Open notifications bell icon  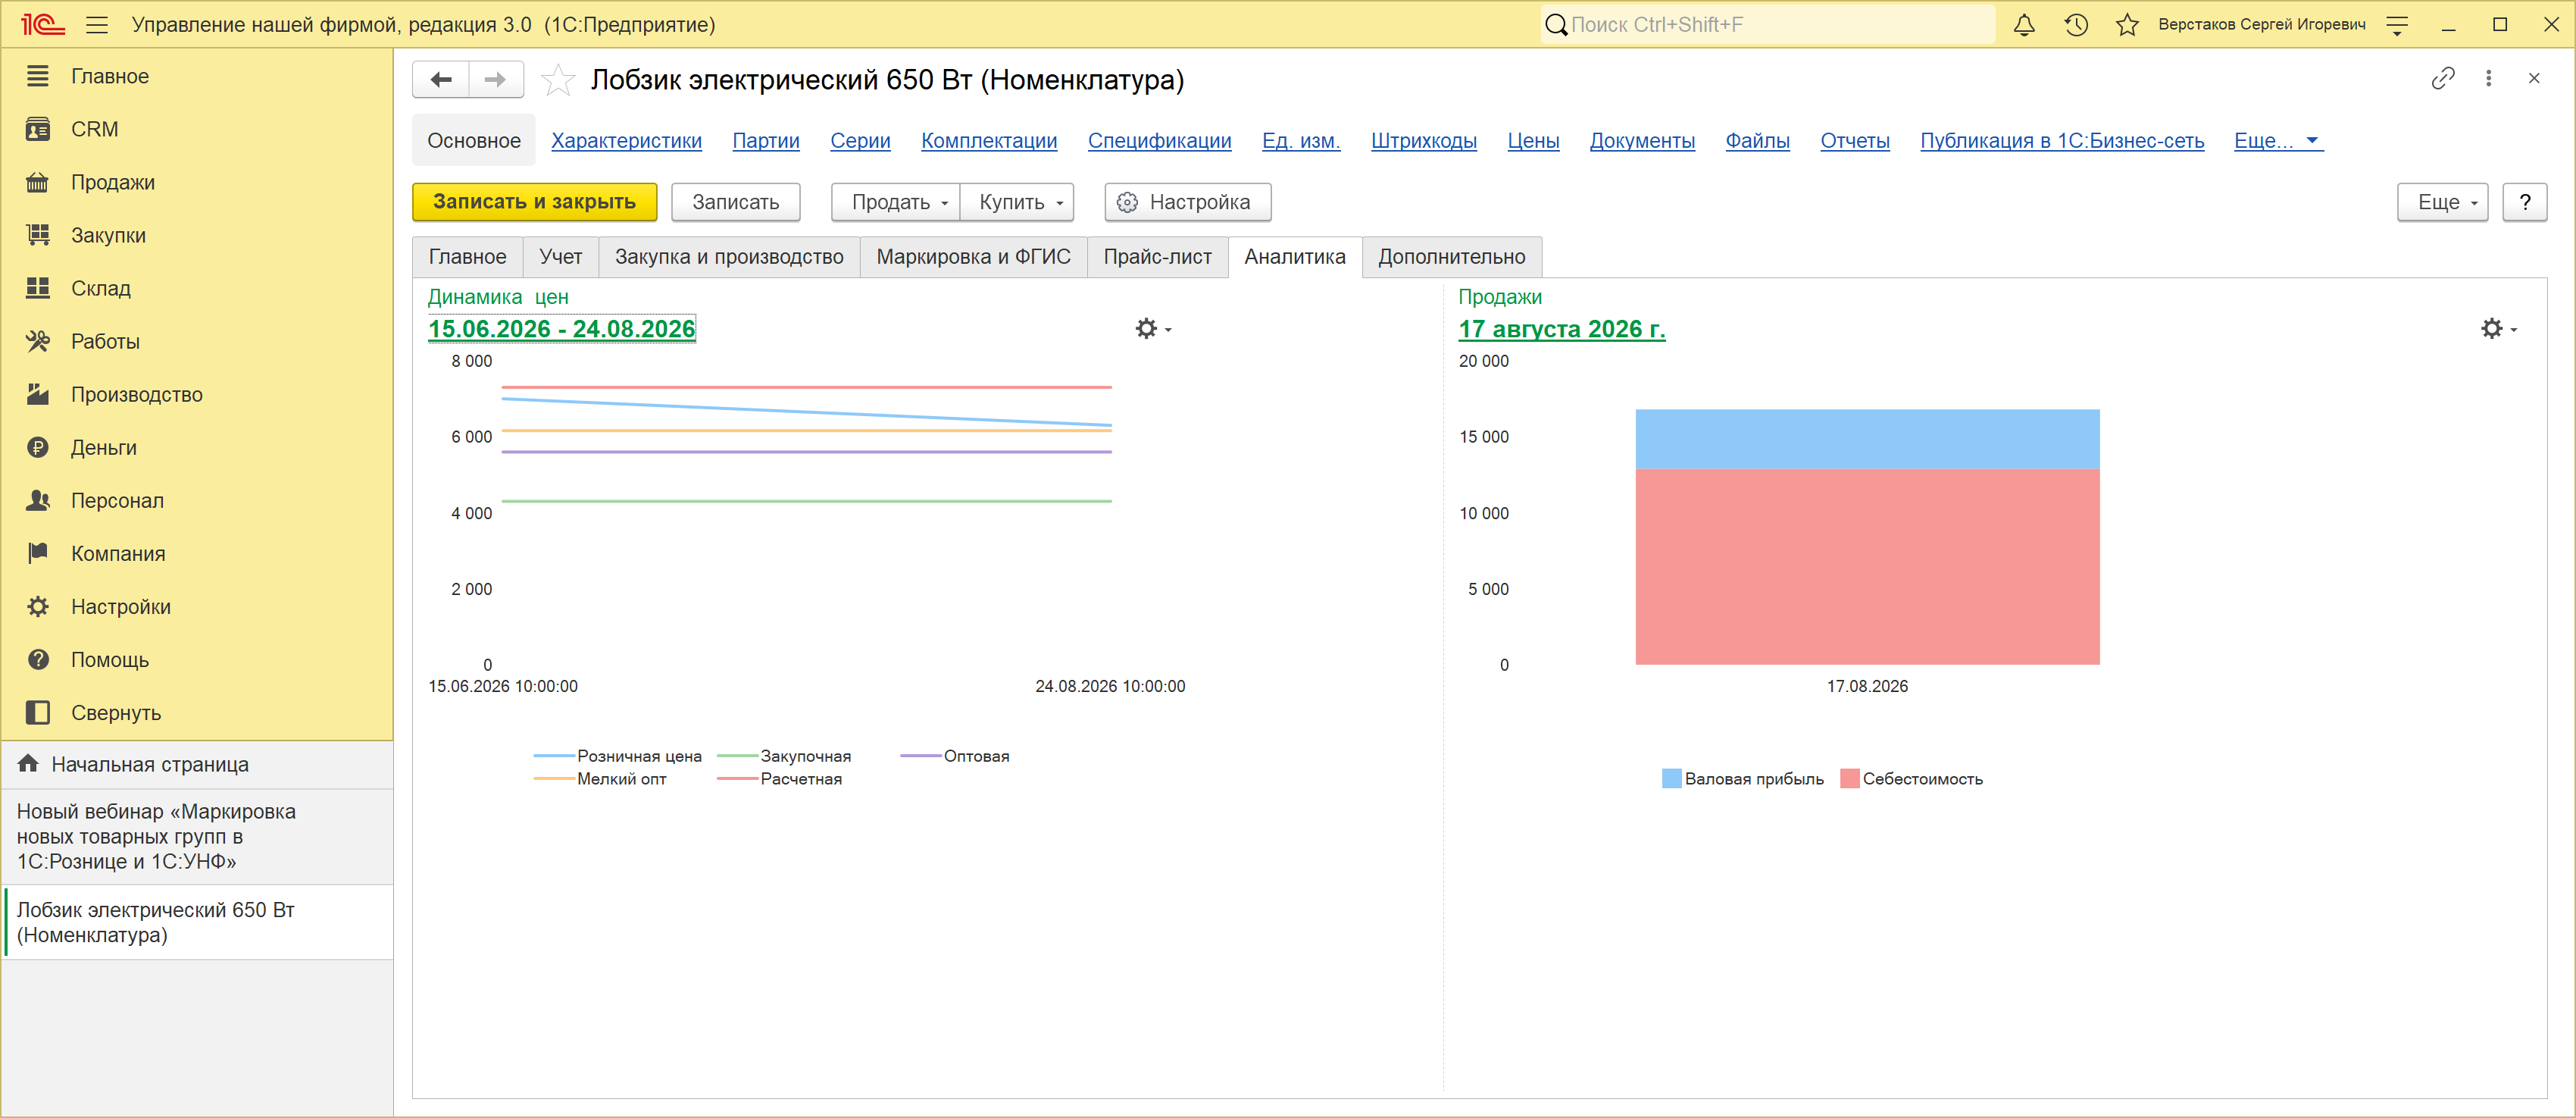[2023, 25]
